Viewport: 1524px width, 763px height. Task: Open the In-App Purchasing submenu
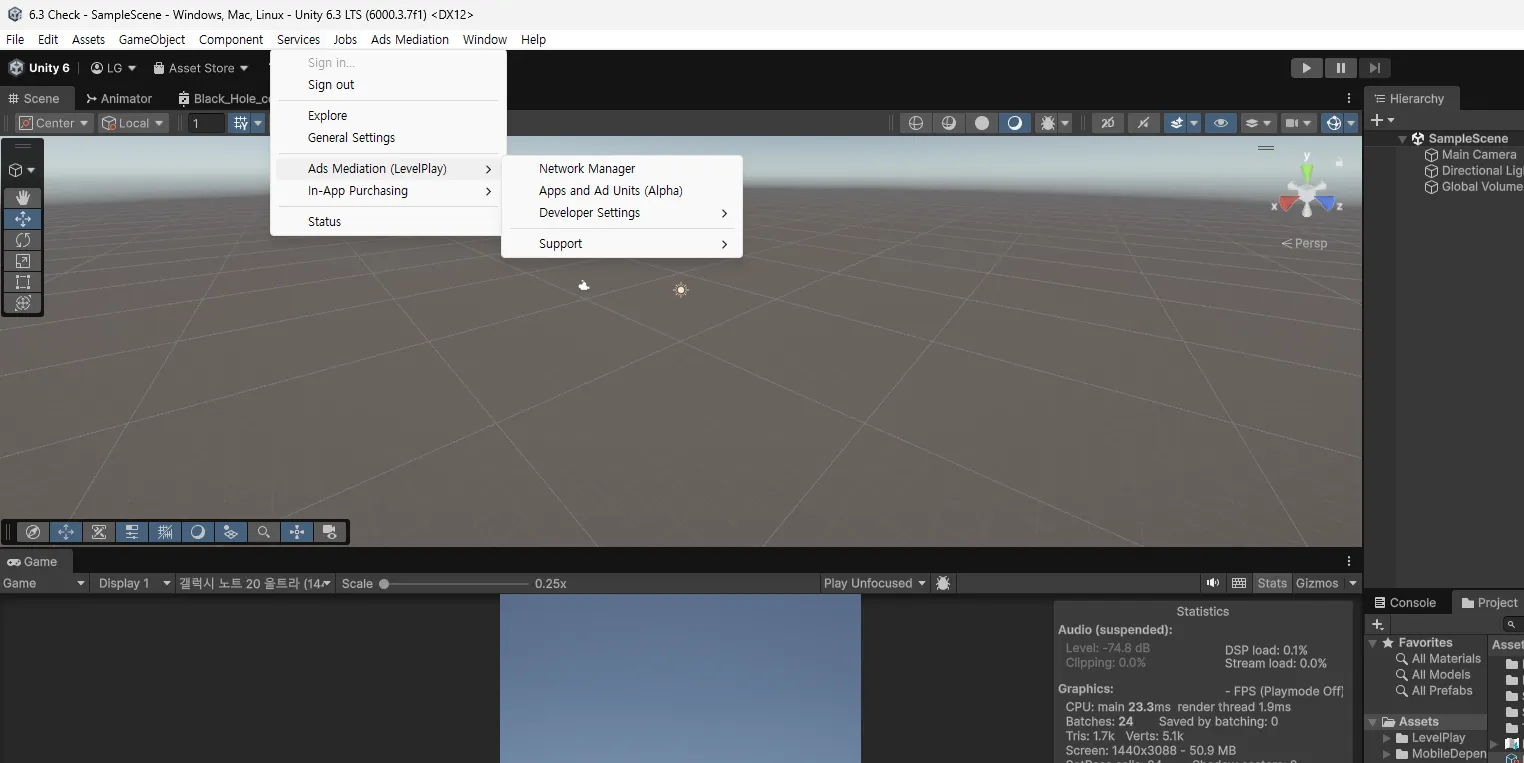(x=387, y=190)
